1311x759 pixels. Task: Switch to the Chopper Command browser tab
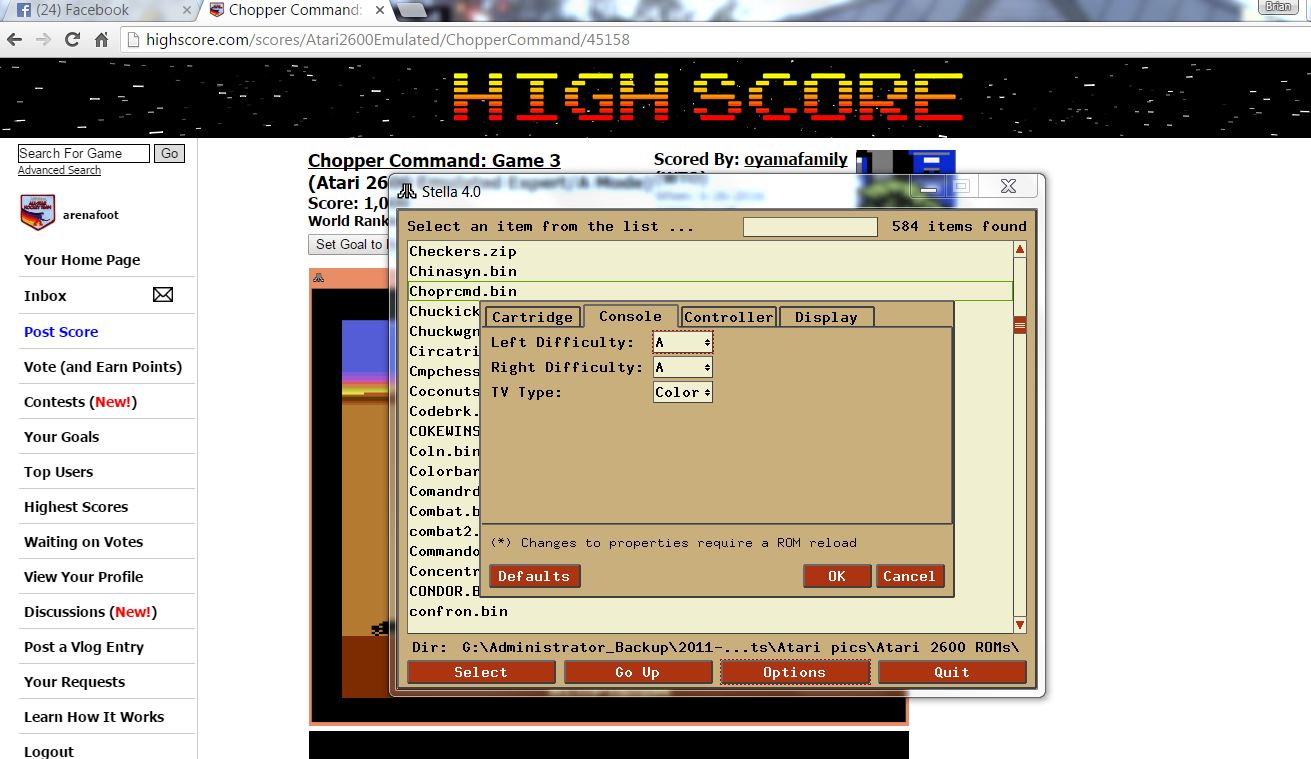295,10
